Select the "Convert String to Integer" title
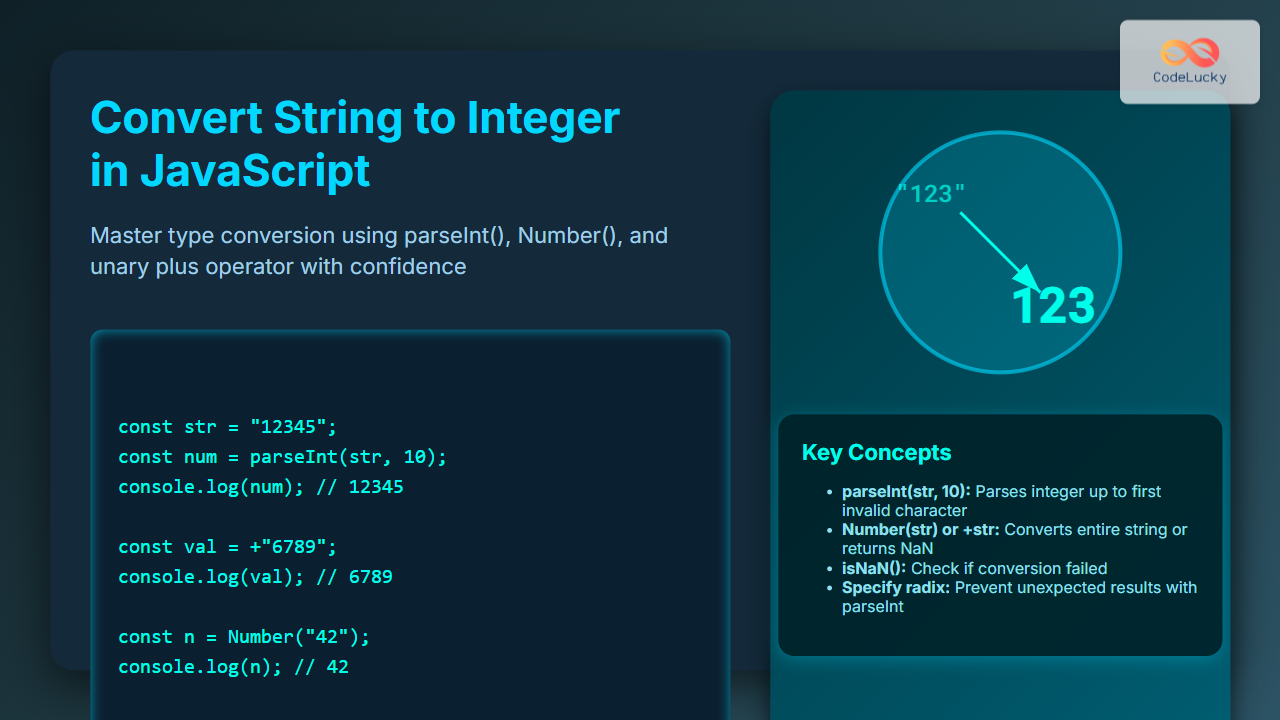Image resolution: width=1280 pixels, height=720 pixels. click(x=355, y=118)
